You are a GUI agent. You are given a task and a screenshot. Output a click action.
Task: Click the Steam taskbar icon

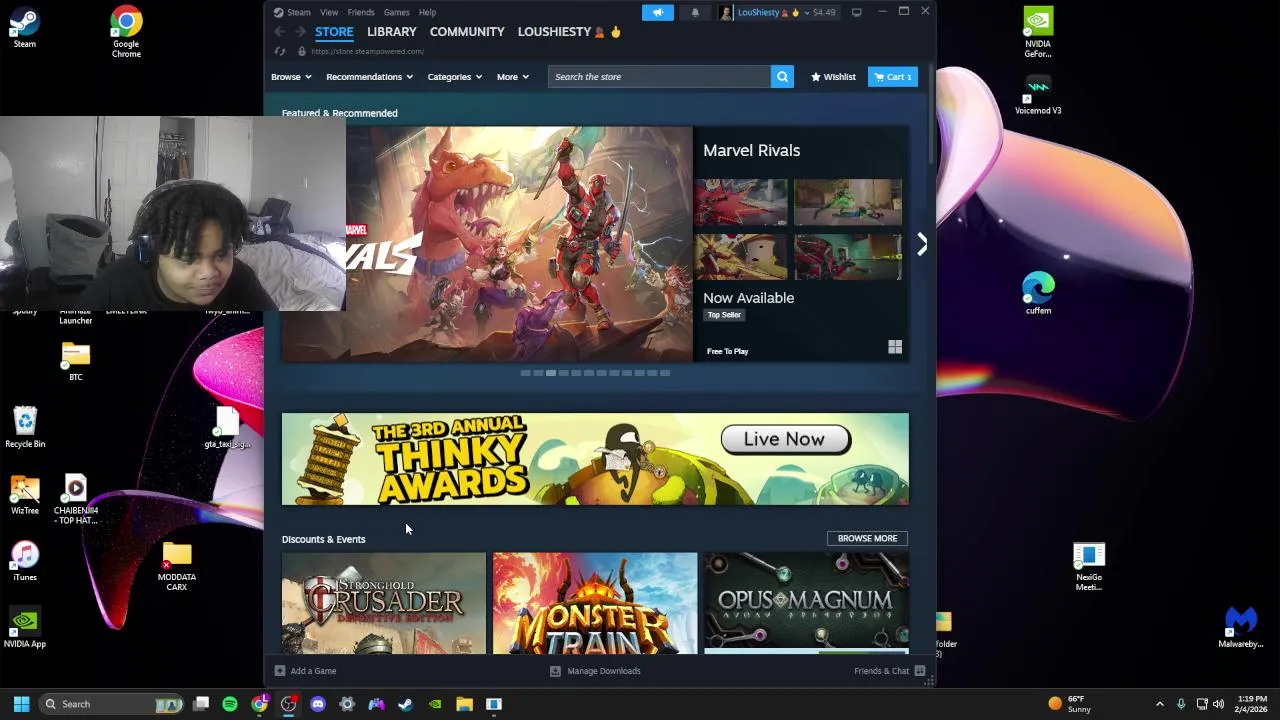click(x=405, y=704)
